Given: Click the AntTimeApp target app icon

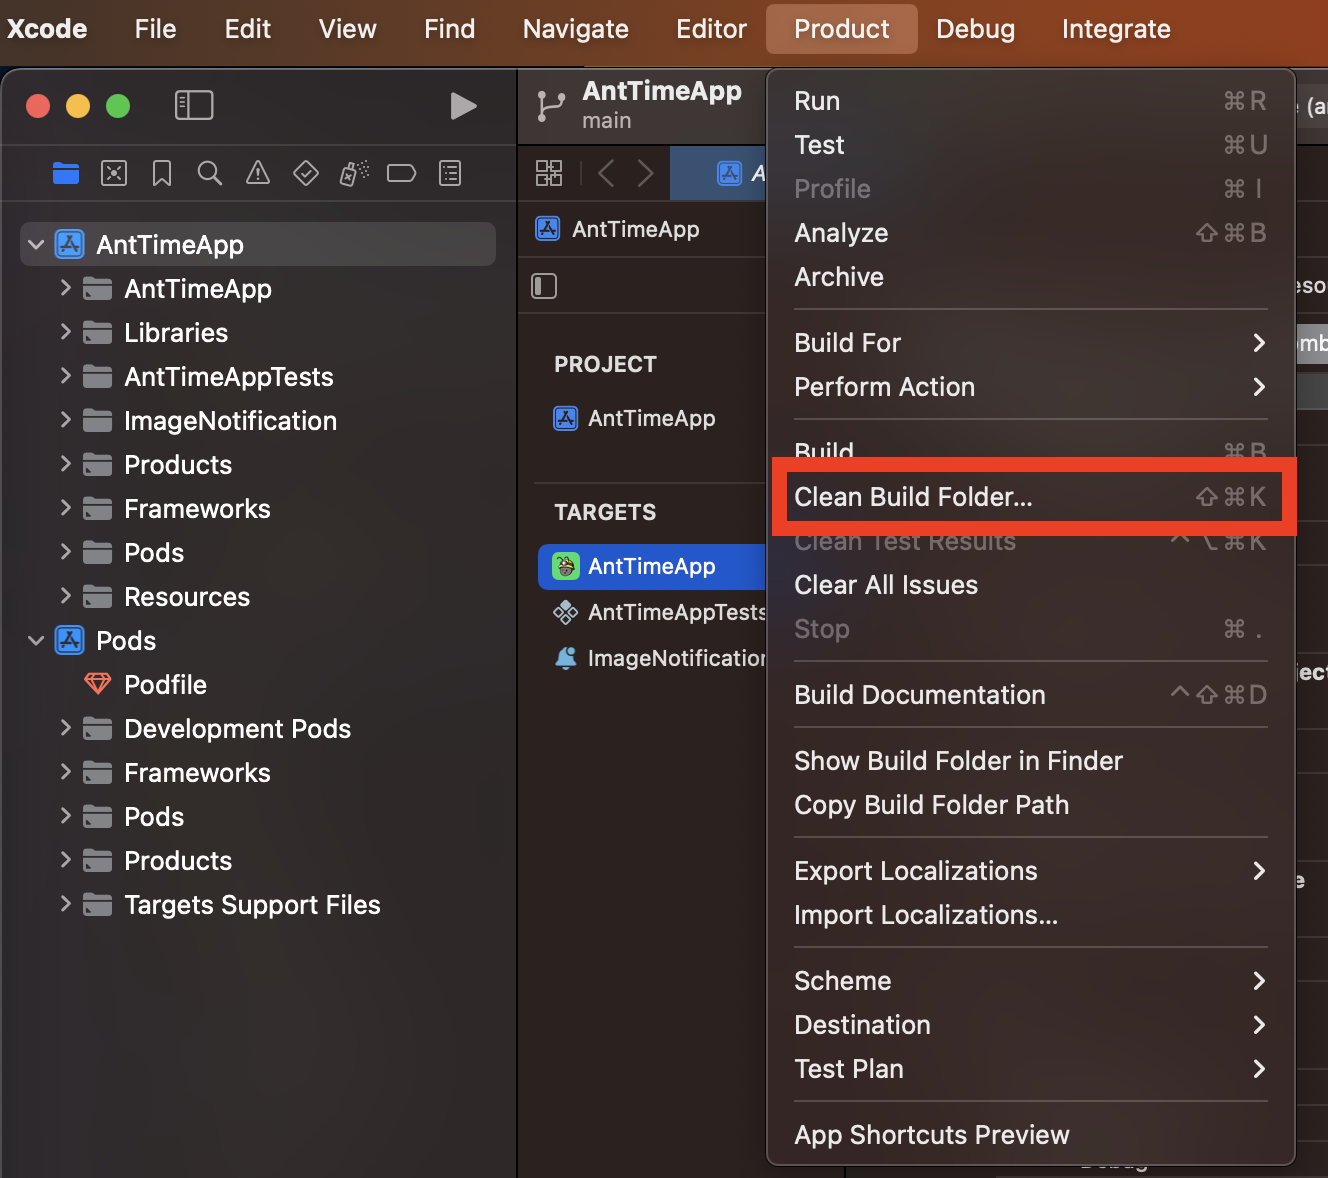Looking at the screenshot, I should tap(566, 566).
